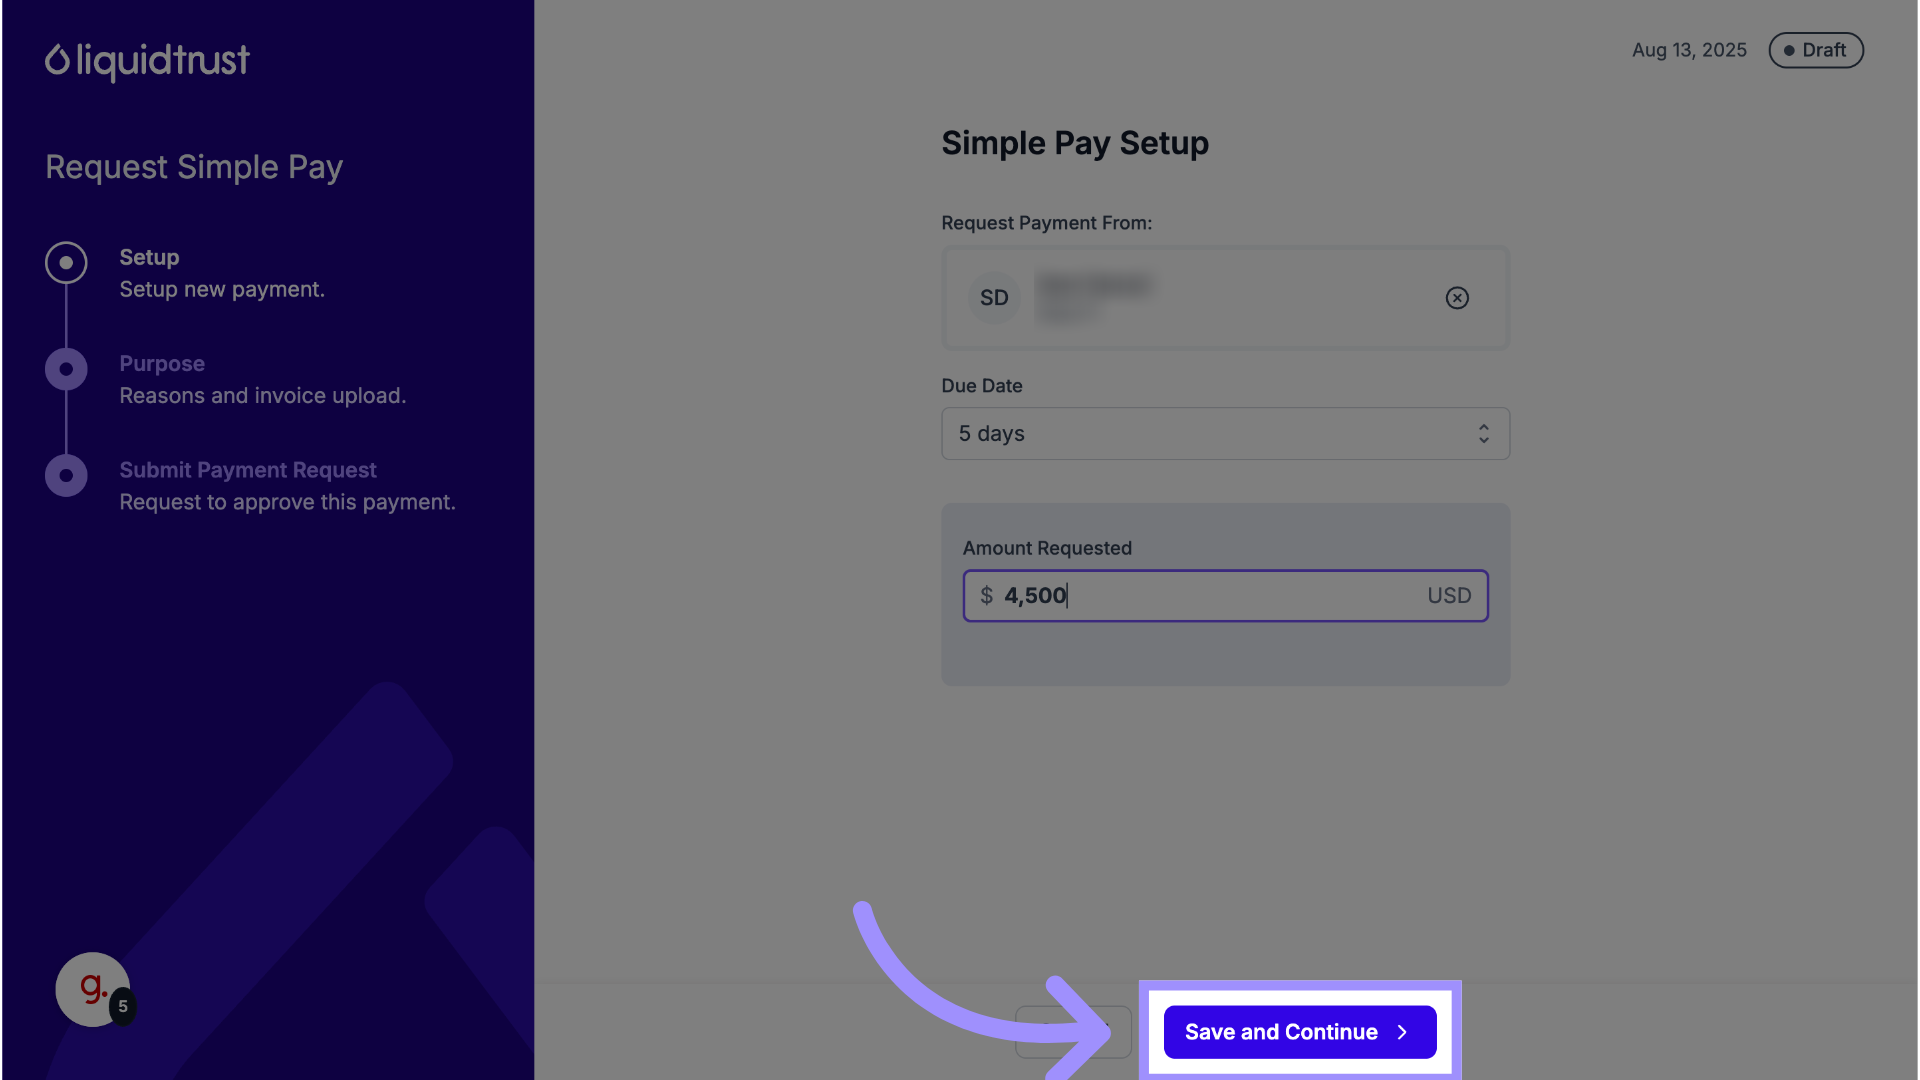Open the Due Date dropdown
1920x1080 pixels.
point(1224,434)
